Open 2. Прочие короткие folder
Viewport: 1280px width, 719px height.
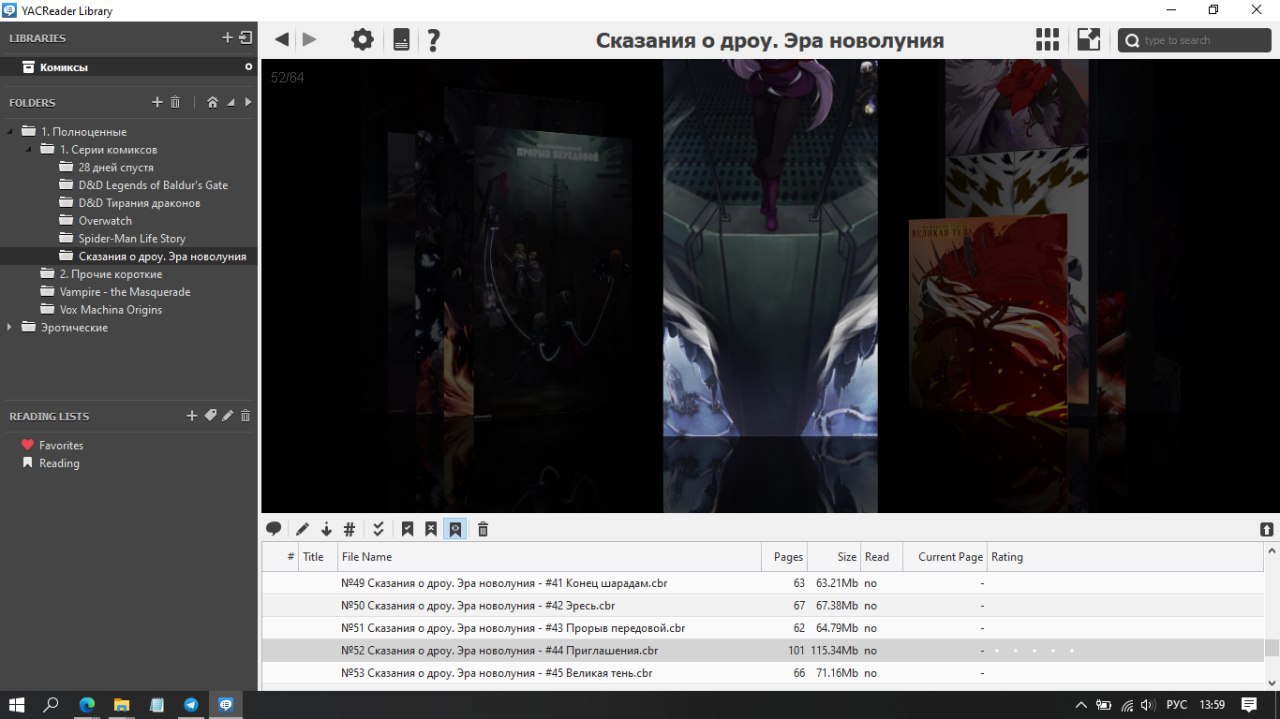(x=110, y=274)
